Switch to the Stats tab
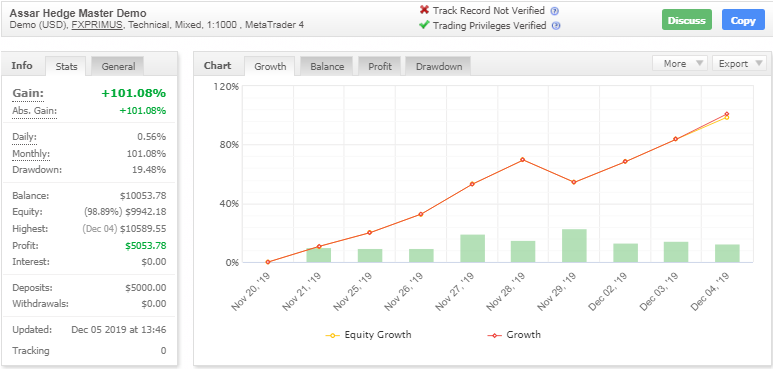Image resolution: width=773 pixels, height=369 pixels. coord(66,66)
